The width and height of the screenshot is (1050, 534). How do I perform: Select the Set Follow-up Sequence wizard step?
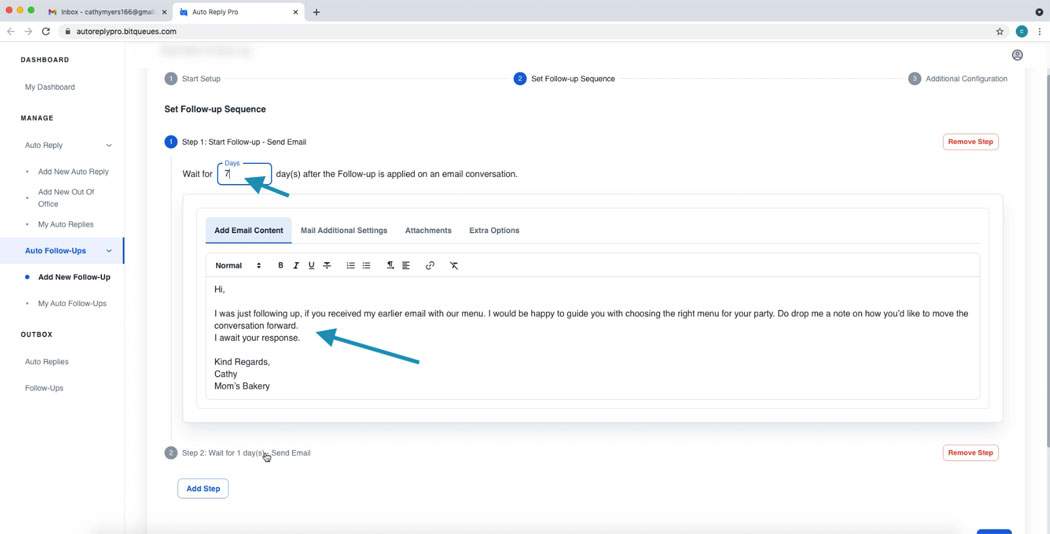[565, 78]
